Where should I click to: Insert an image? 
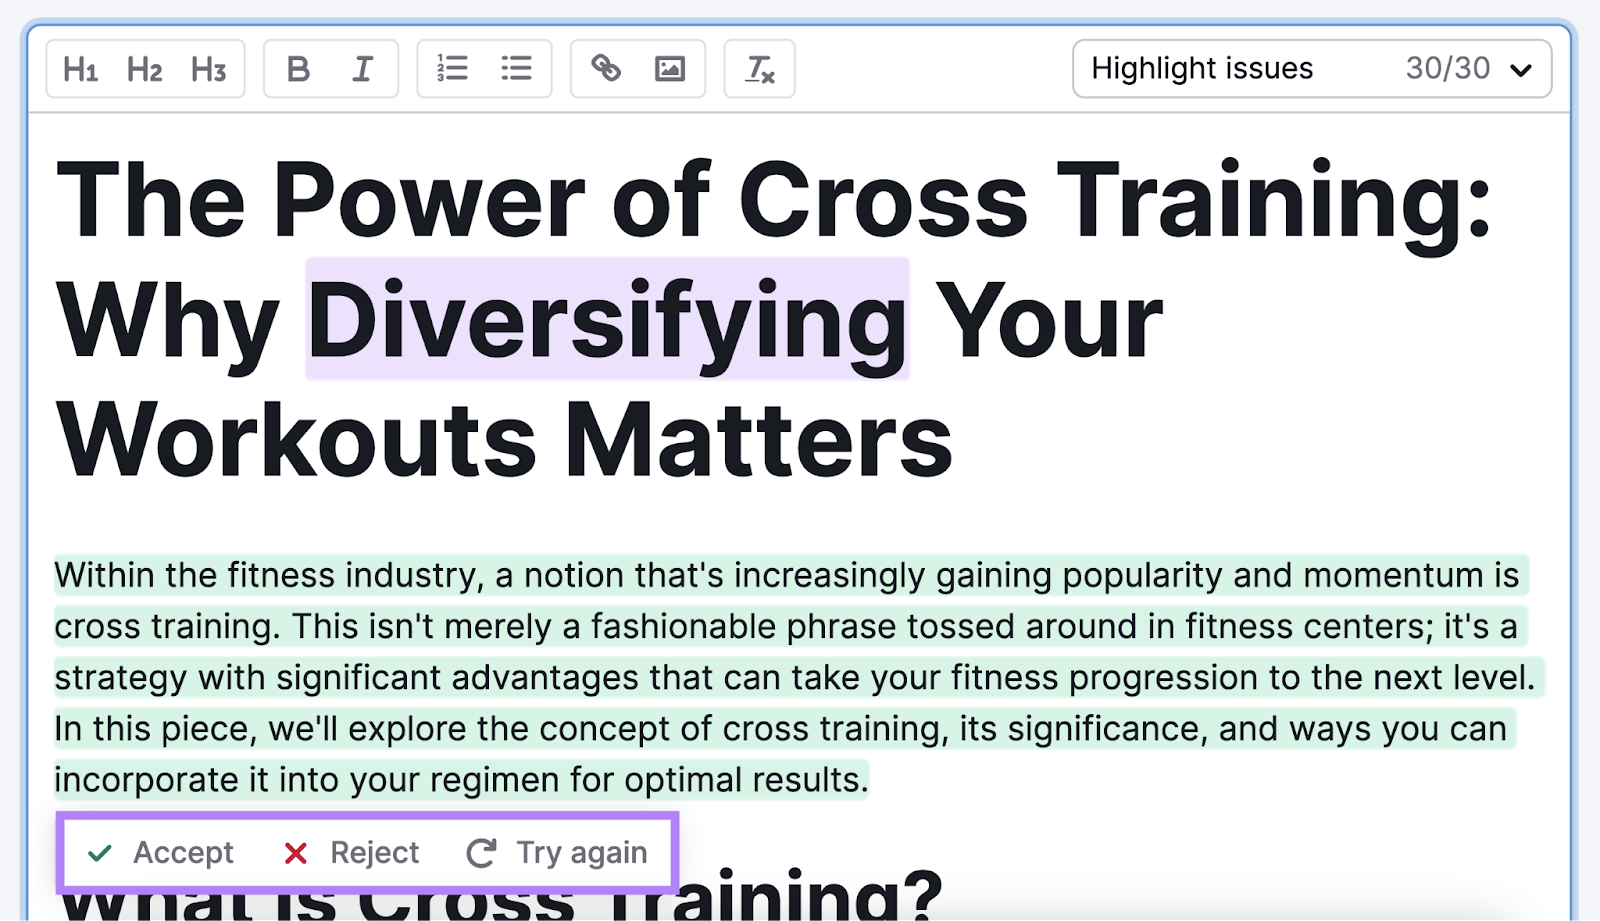670,69
